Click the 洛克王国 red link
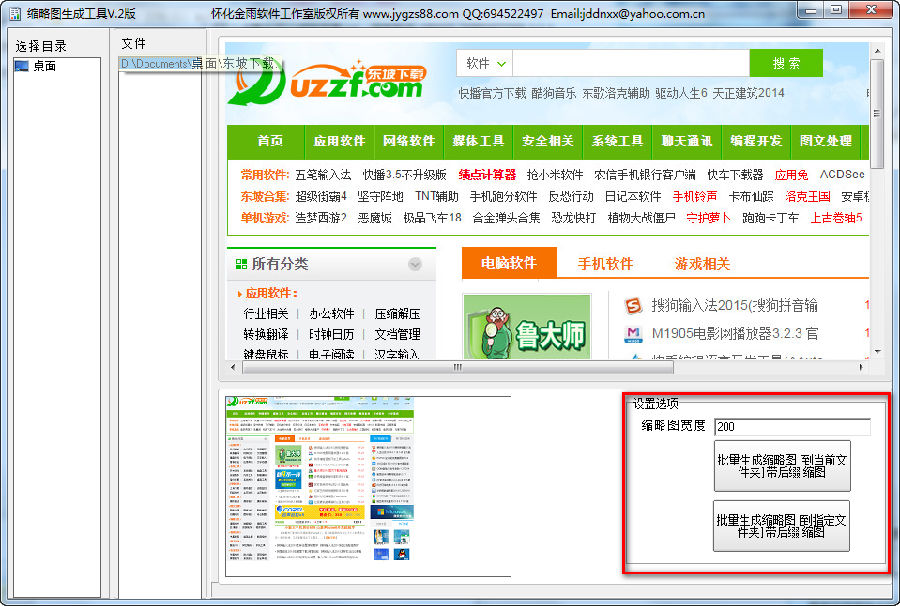Screen dimensions: 900x606 (x=808, y=197)
